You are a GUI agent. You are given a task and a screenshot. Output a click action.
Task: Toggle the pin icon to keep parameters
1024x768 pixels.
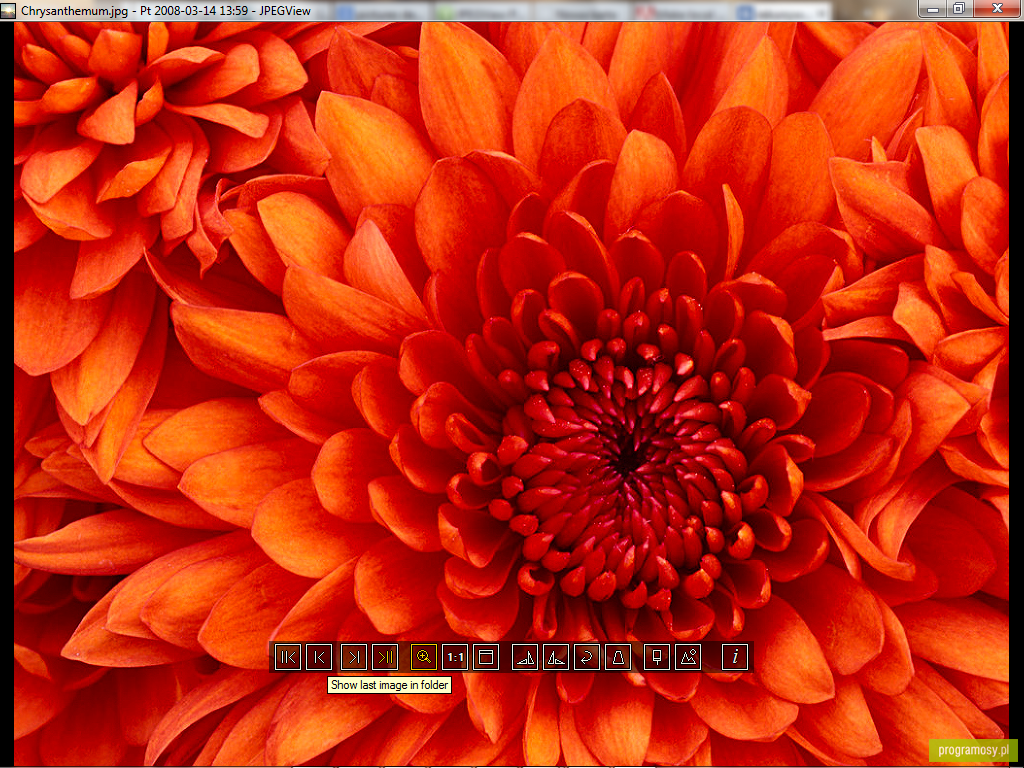[657, 657]
